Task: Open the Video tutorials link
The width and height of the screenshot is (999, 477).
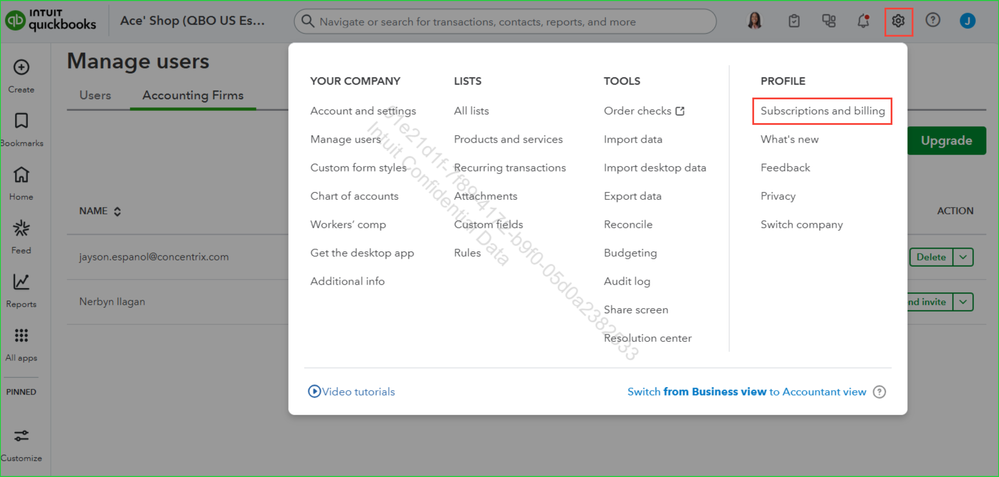Action: [x=352, y=392]
